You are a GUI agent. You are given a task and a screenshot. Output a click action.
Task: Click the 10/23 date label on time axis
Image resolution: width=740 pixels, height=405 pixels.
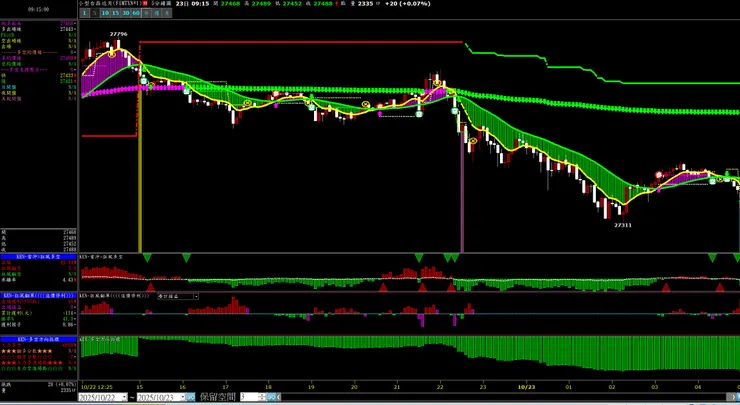(x=527, y=387)
